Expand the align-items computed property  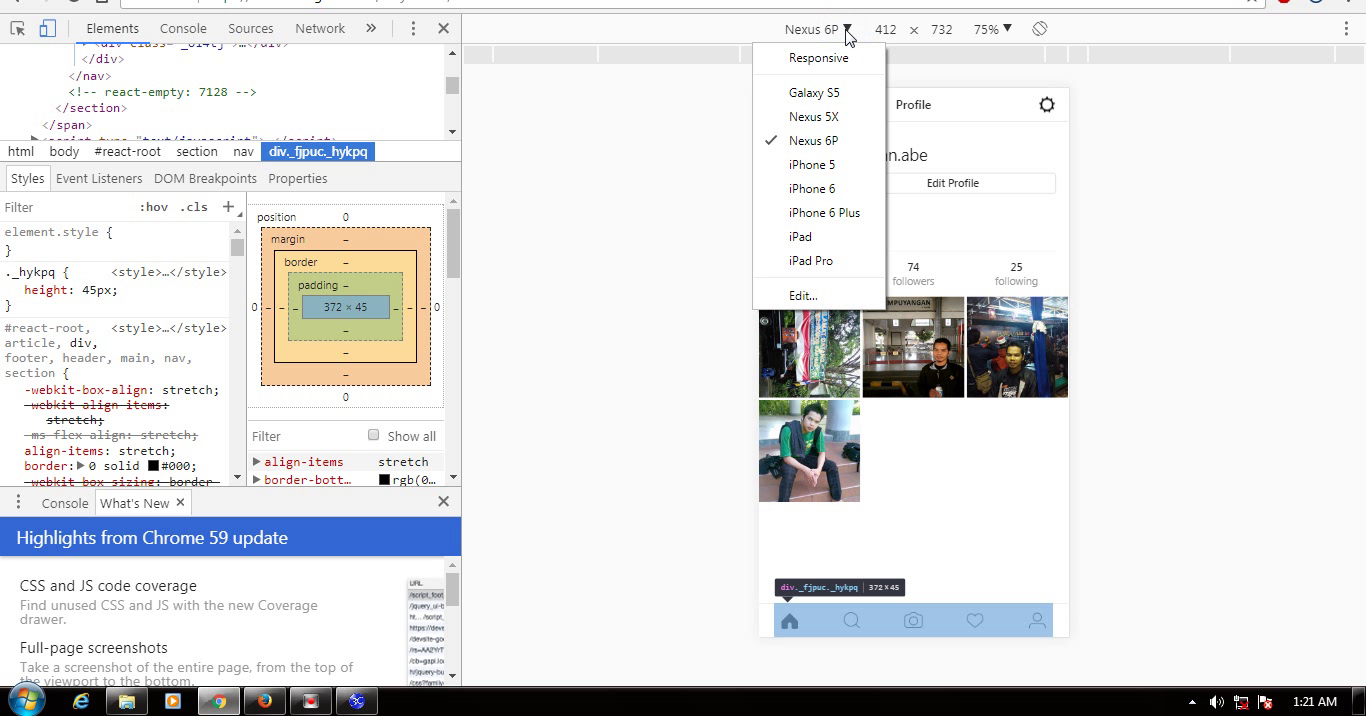coord(257,462)
